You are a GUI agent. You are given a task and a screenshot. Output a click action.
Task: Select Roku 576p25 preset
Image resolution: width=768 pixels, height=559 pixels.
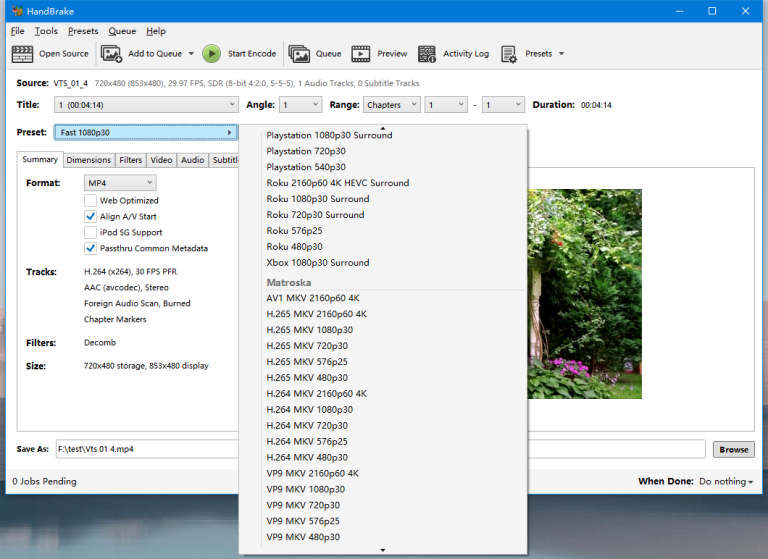(294, 231)
